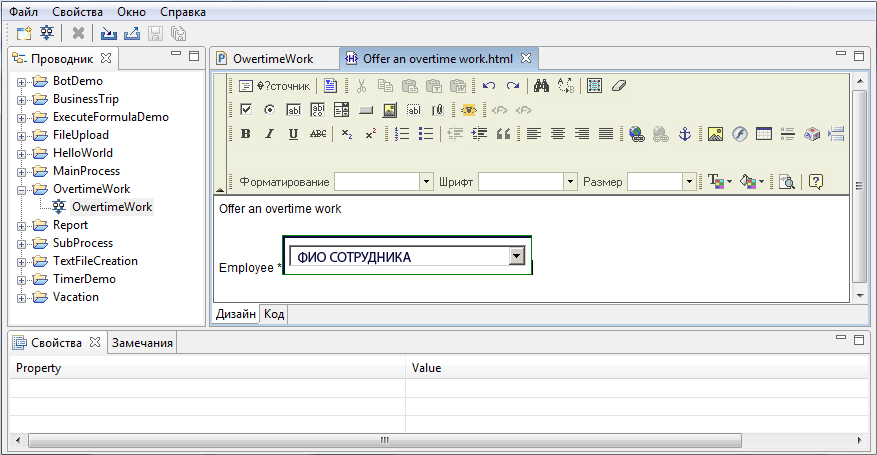The image size is (877, 455).
Task: Click the preview magnifier icon
Action: [x=786, y=182]
